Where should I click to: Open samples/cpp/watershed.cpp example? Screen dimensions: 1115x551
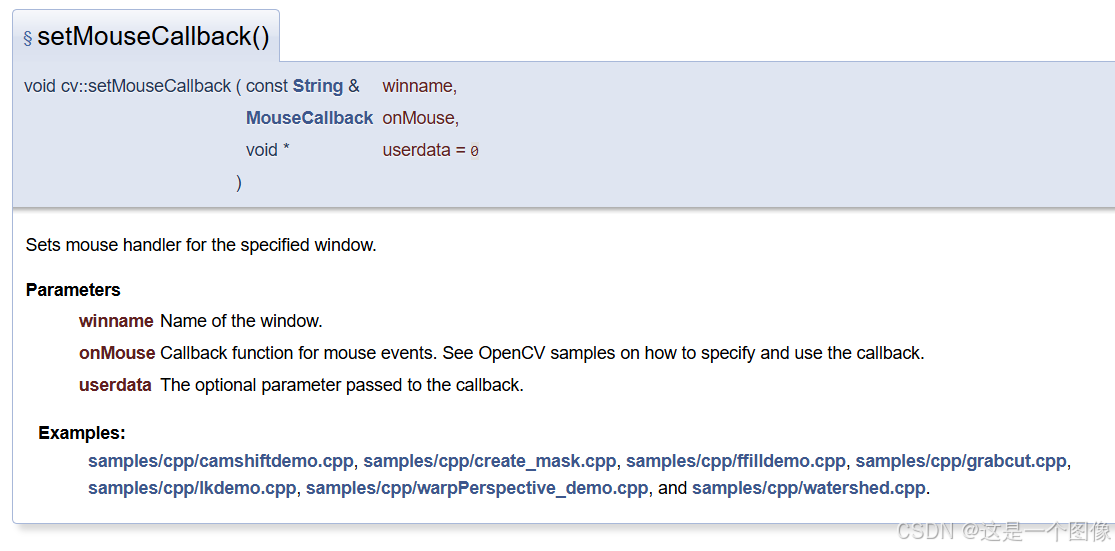click(809, 488)
